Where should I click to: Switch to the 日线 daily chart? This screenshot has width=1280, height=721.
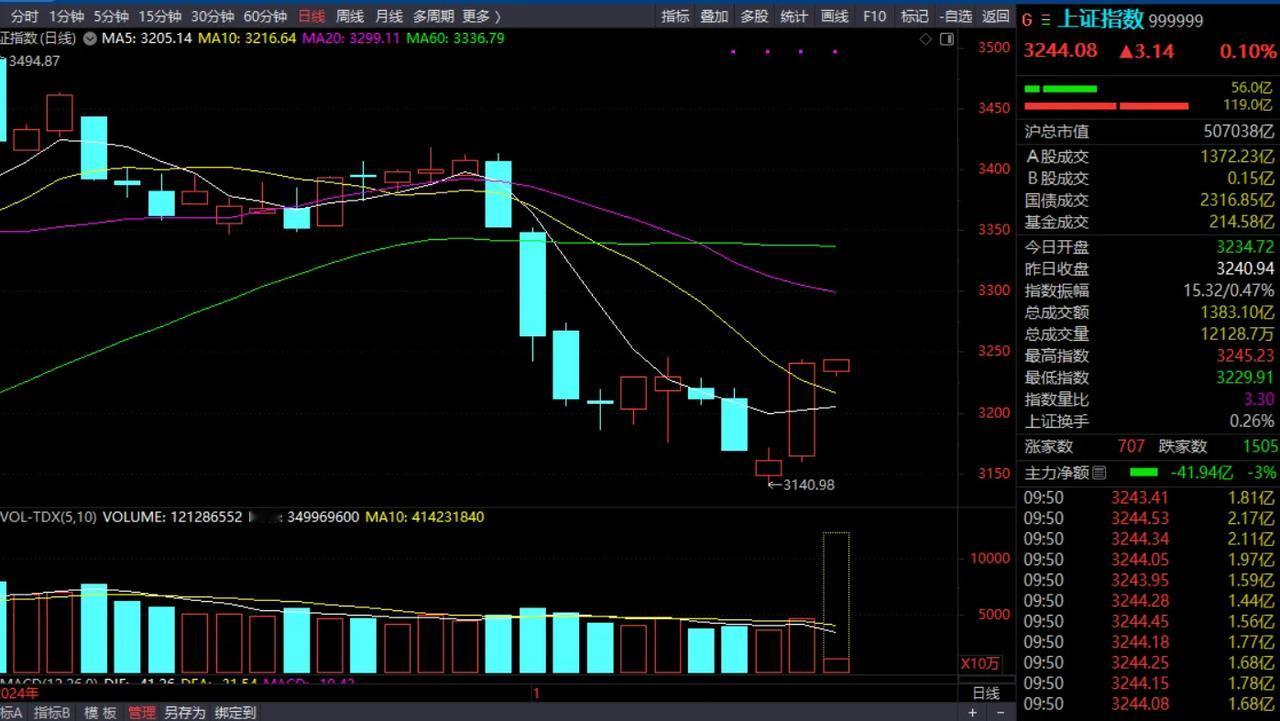311,16
